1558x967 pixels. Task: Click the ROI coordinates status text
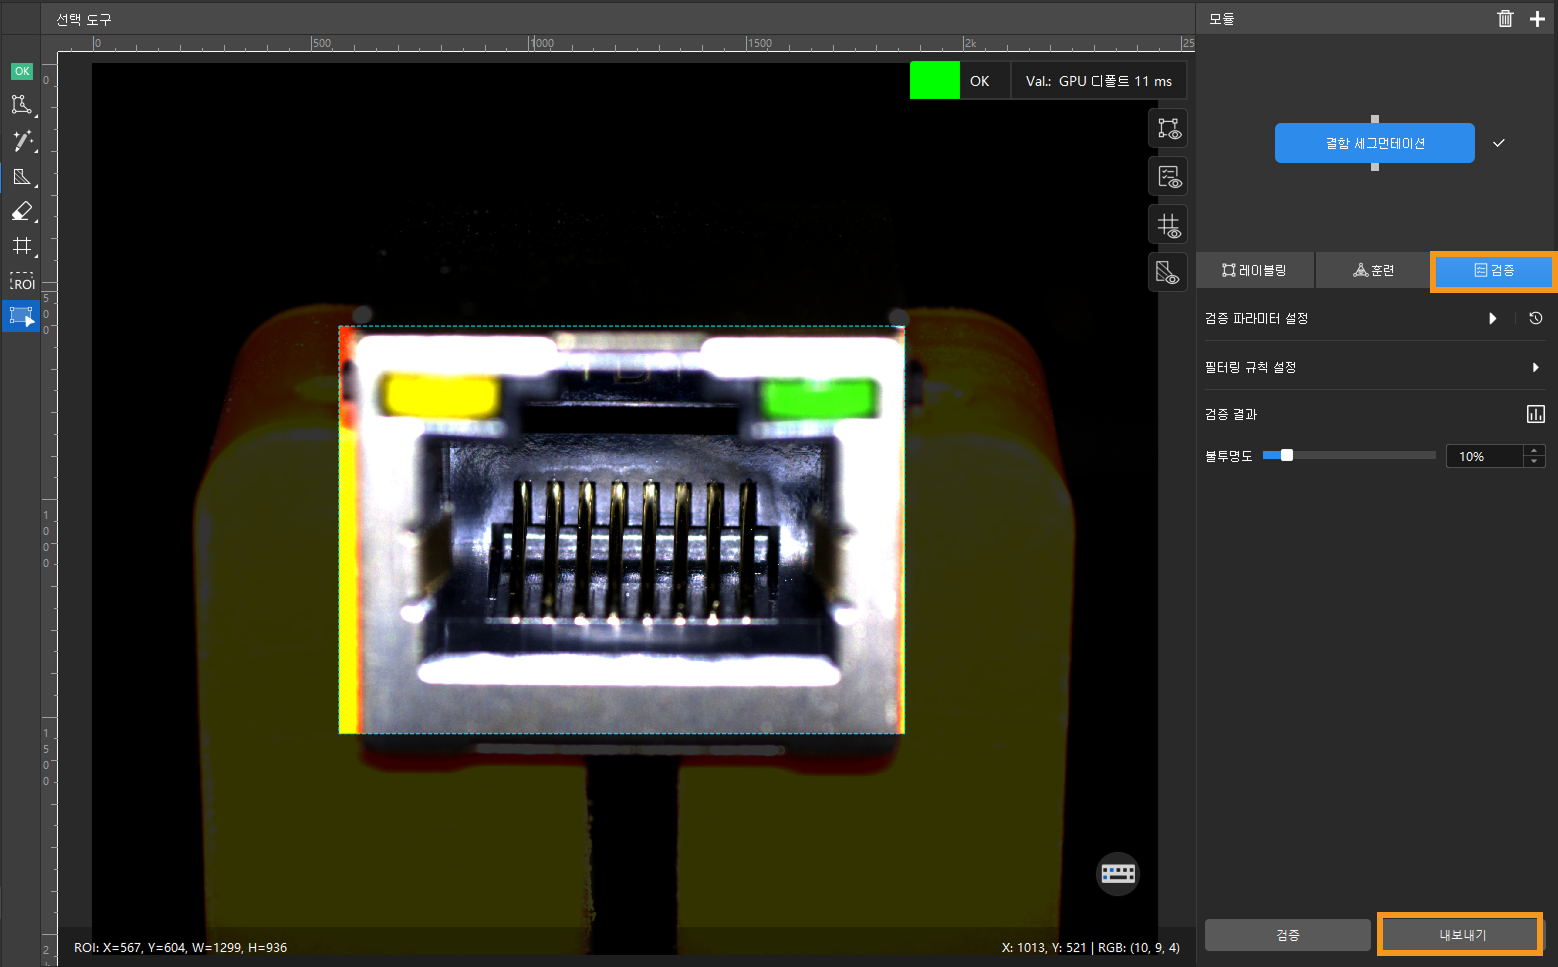[180, 947]
